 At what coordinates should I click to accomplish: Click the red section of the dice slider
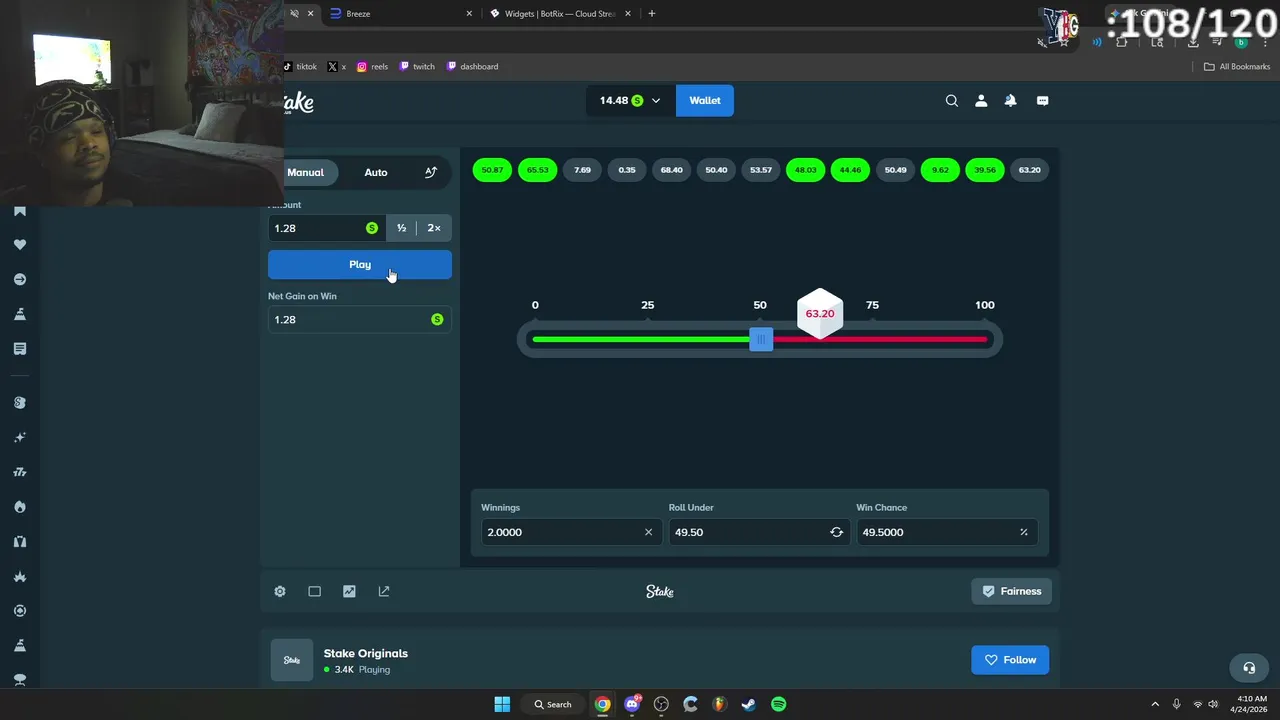click(880, 340)
